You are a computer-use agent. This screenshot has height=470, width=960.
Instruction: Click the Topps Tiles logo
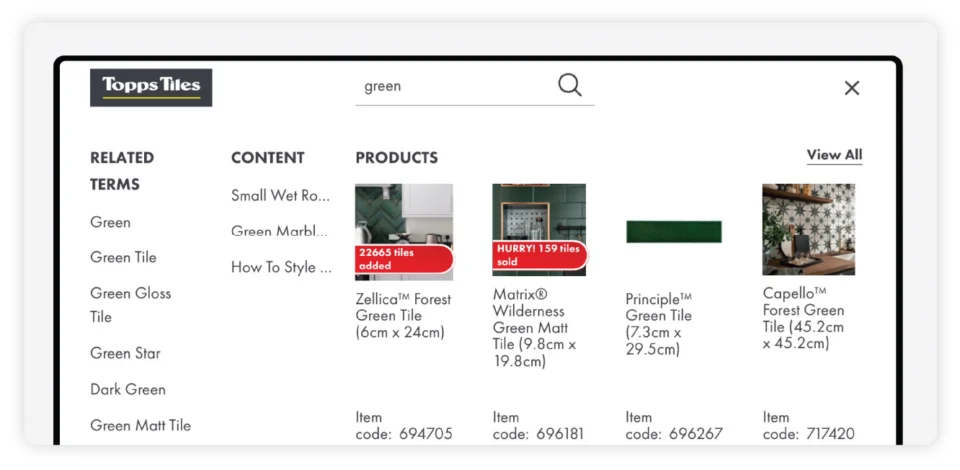pyautogui.click(x=151, y=87)
